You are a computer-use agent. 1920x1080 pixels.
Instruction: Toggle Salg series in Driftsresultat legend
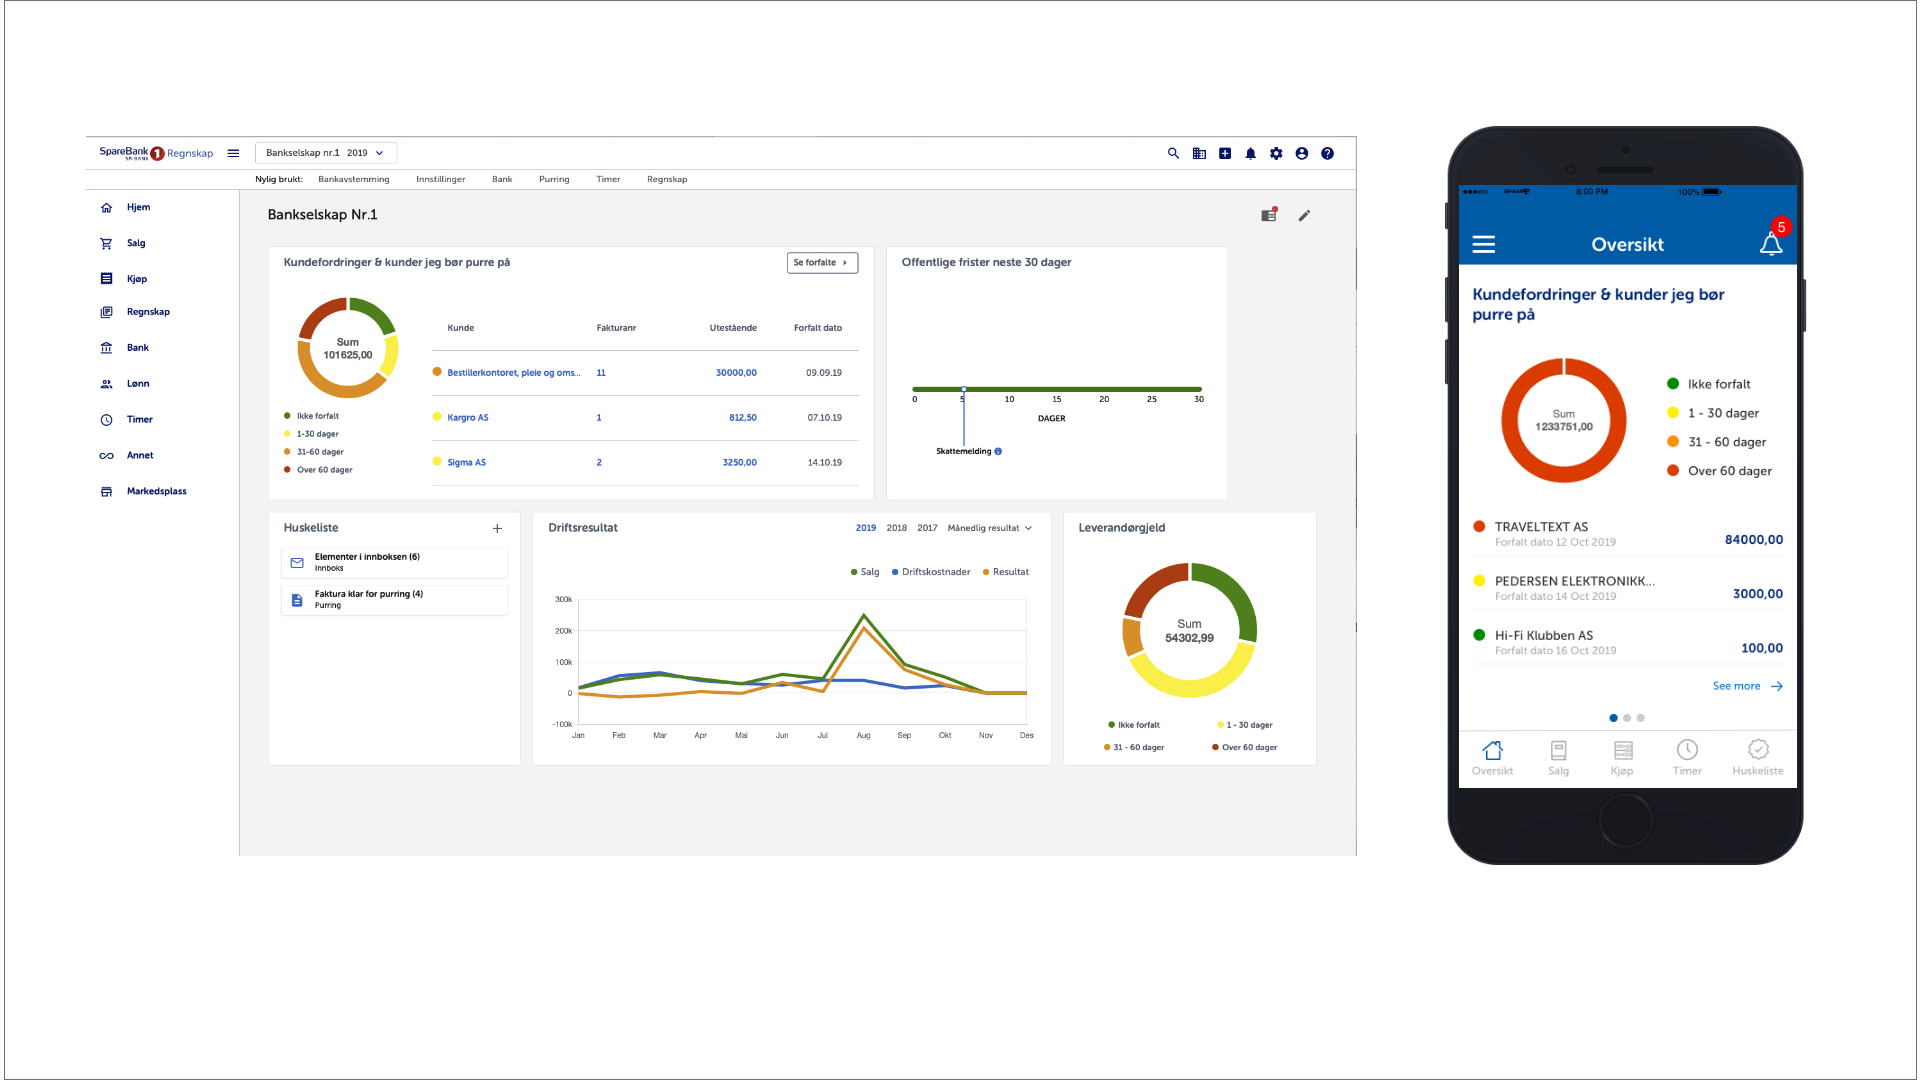[865, 572]
